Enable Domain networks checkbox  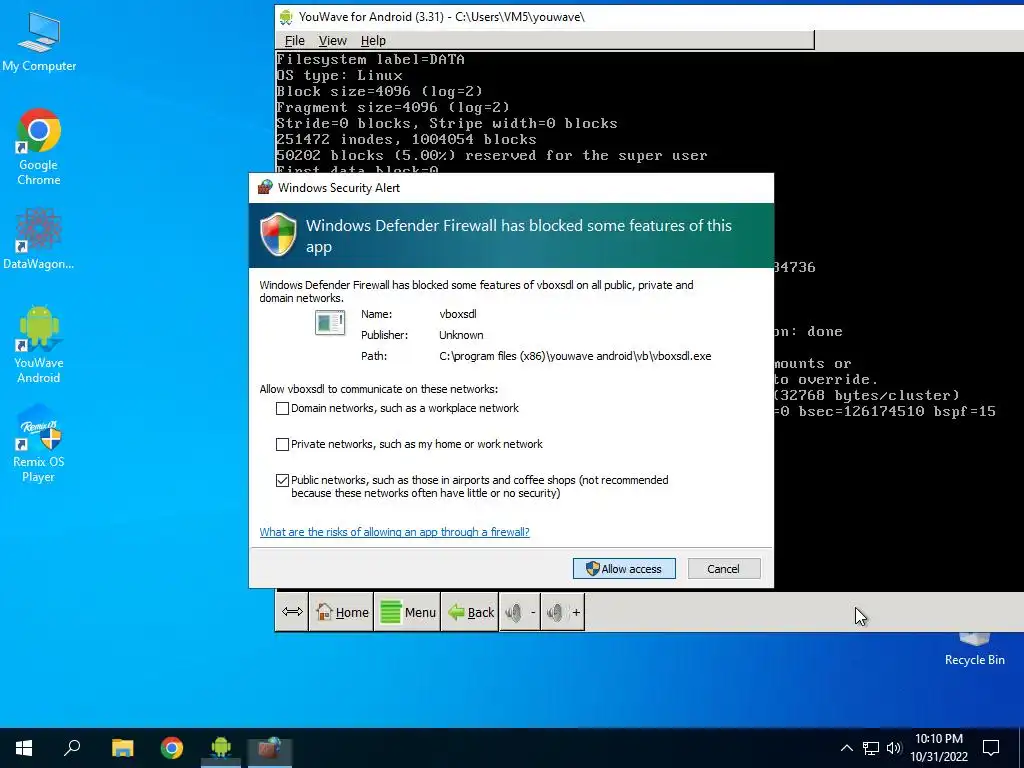[282, 408]
